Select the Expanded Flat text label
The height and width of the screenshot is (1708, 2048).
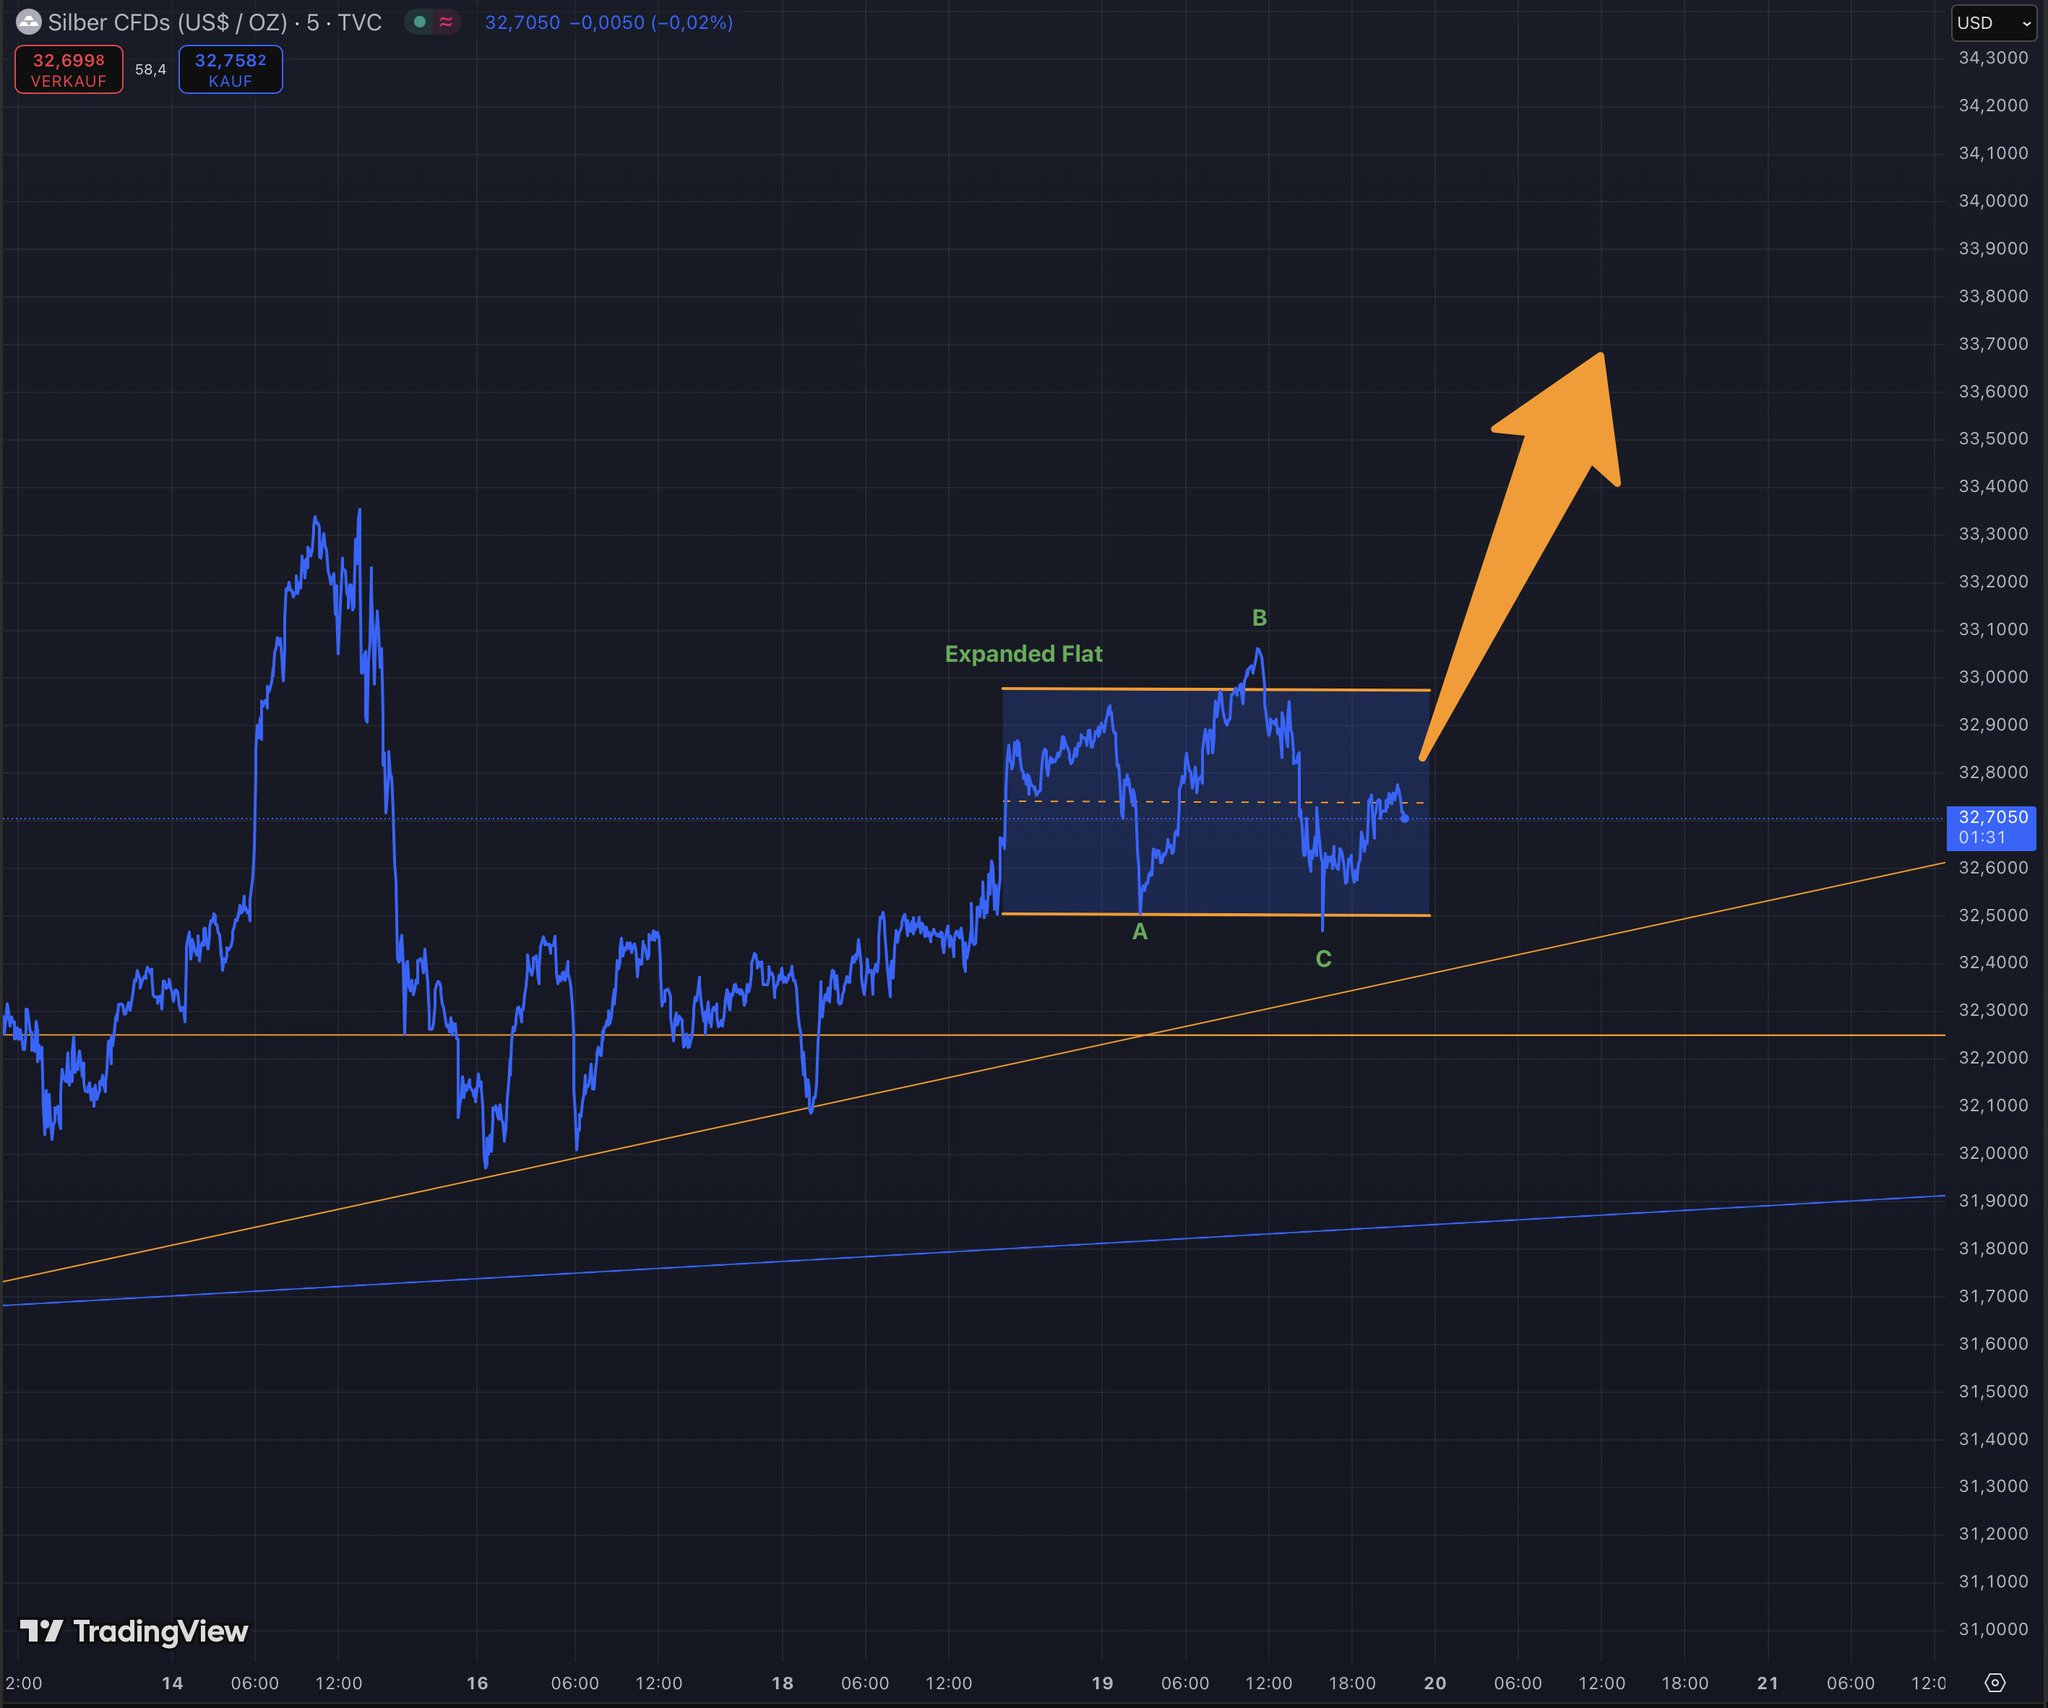tap(1023, 654)
